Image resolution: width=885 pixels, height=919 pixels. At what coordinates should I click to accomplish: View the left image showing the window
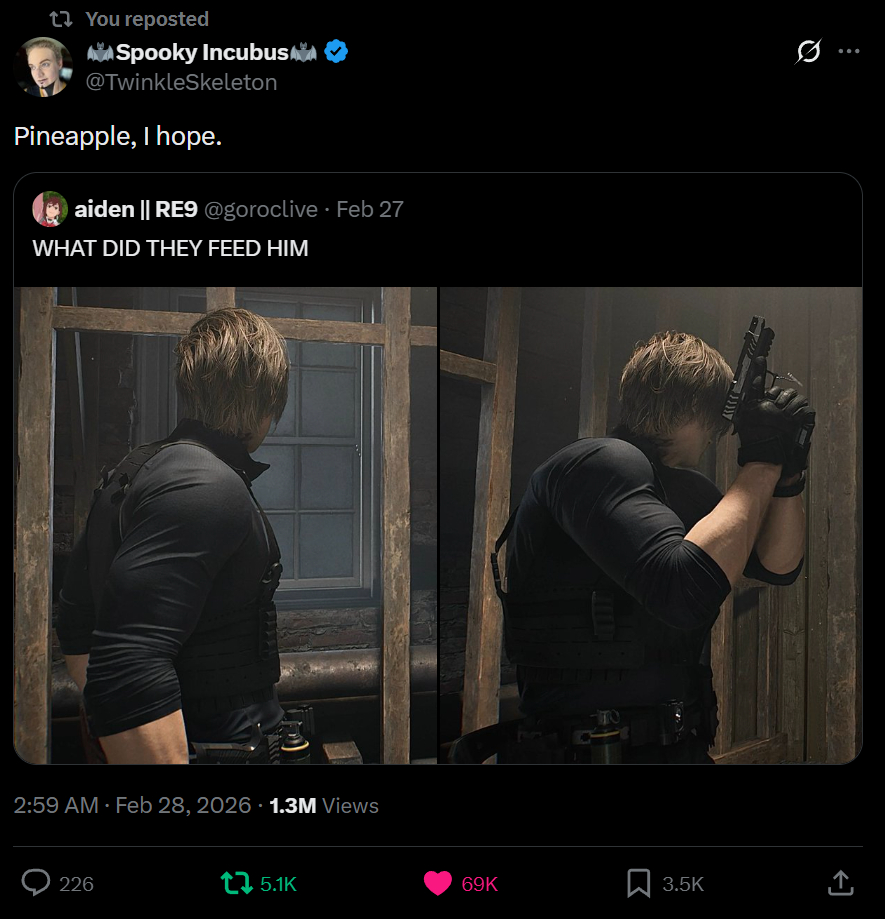click(225, 525)
